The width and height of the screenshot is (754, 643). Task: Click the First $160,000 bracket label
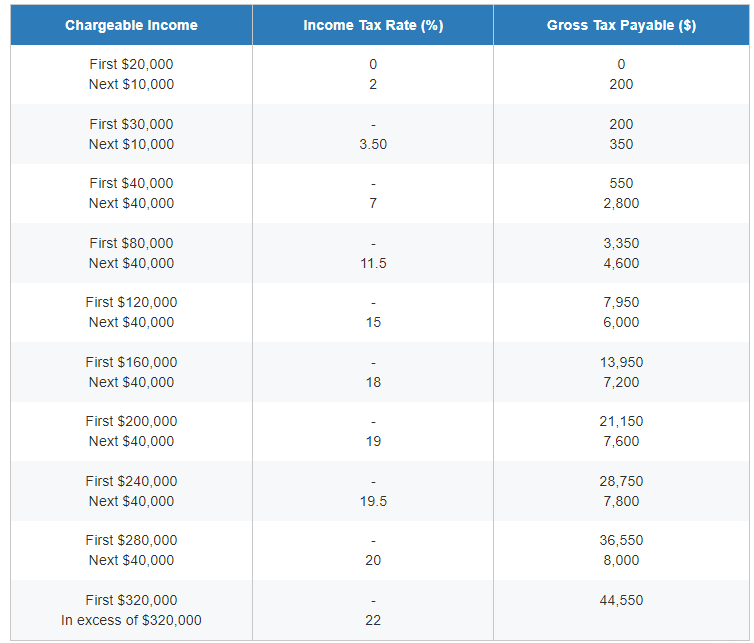pos(131,362)
